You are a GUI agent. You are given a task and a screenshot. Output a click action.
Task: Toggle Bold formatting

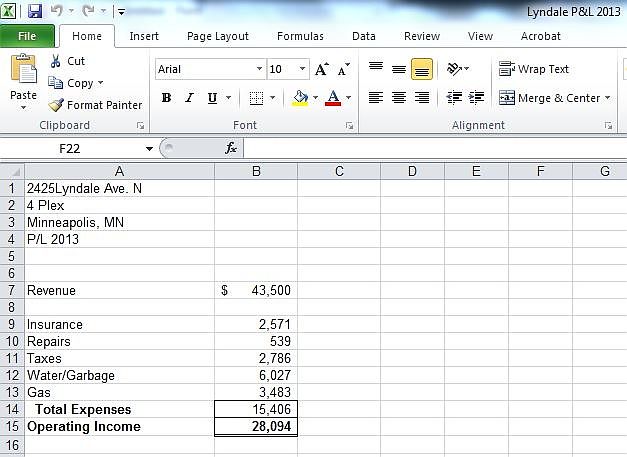(x=166, y=98)
